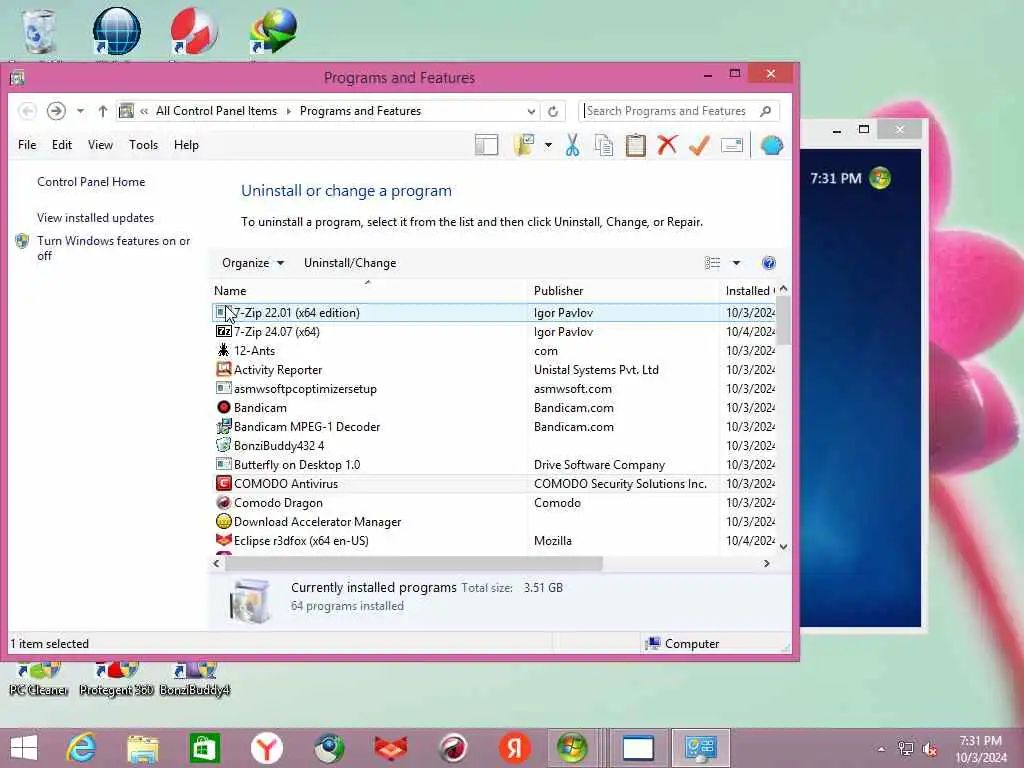The image size is (1024, 768).
Task: Open the recent locations dropdown arrow
Action: [x=80, y=111]
